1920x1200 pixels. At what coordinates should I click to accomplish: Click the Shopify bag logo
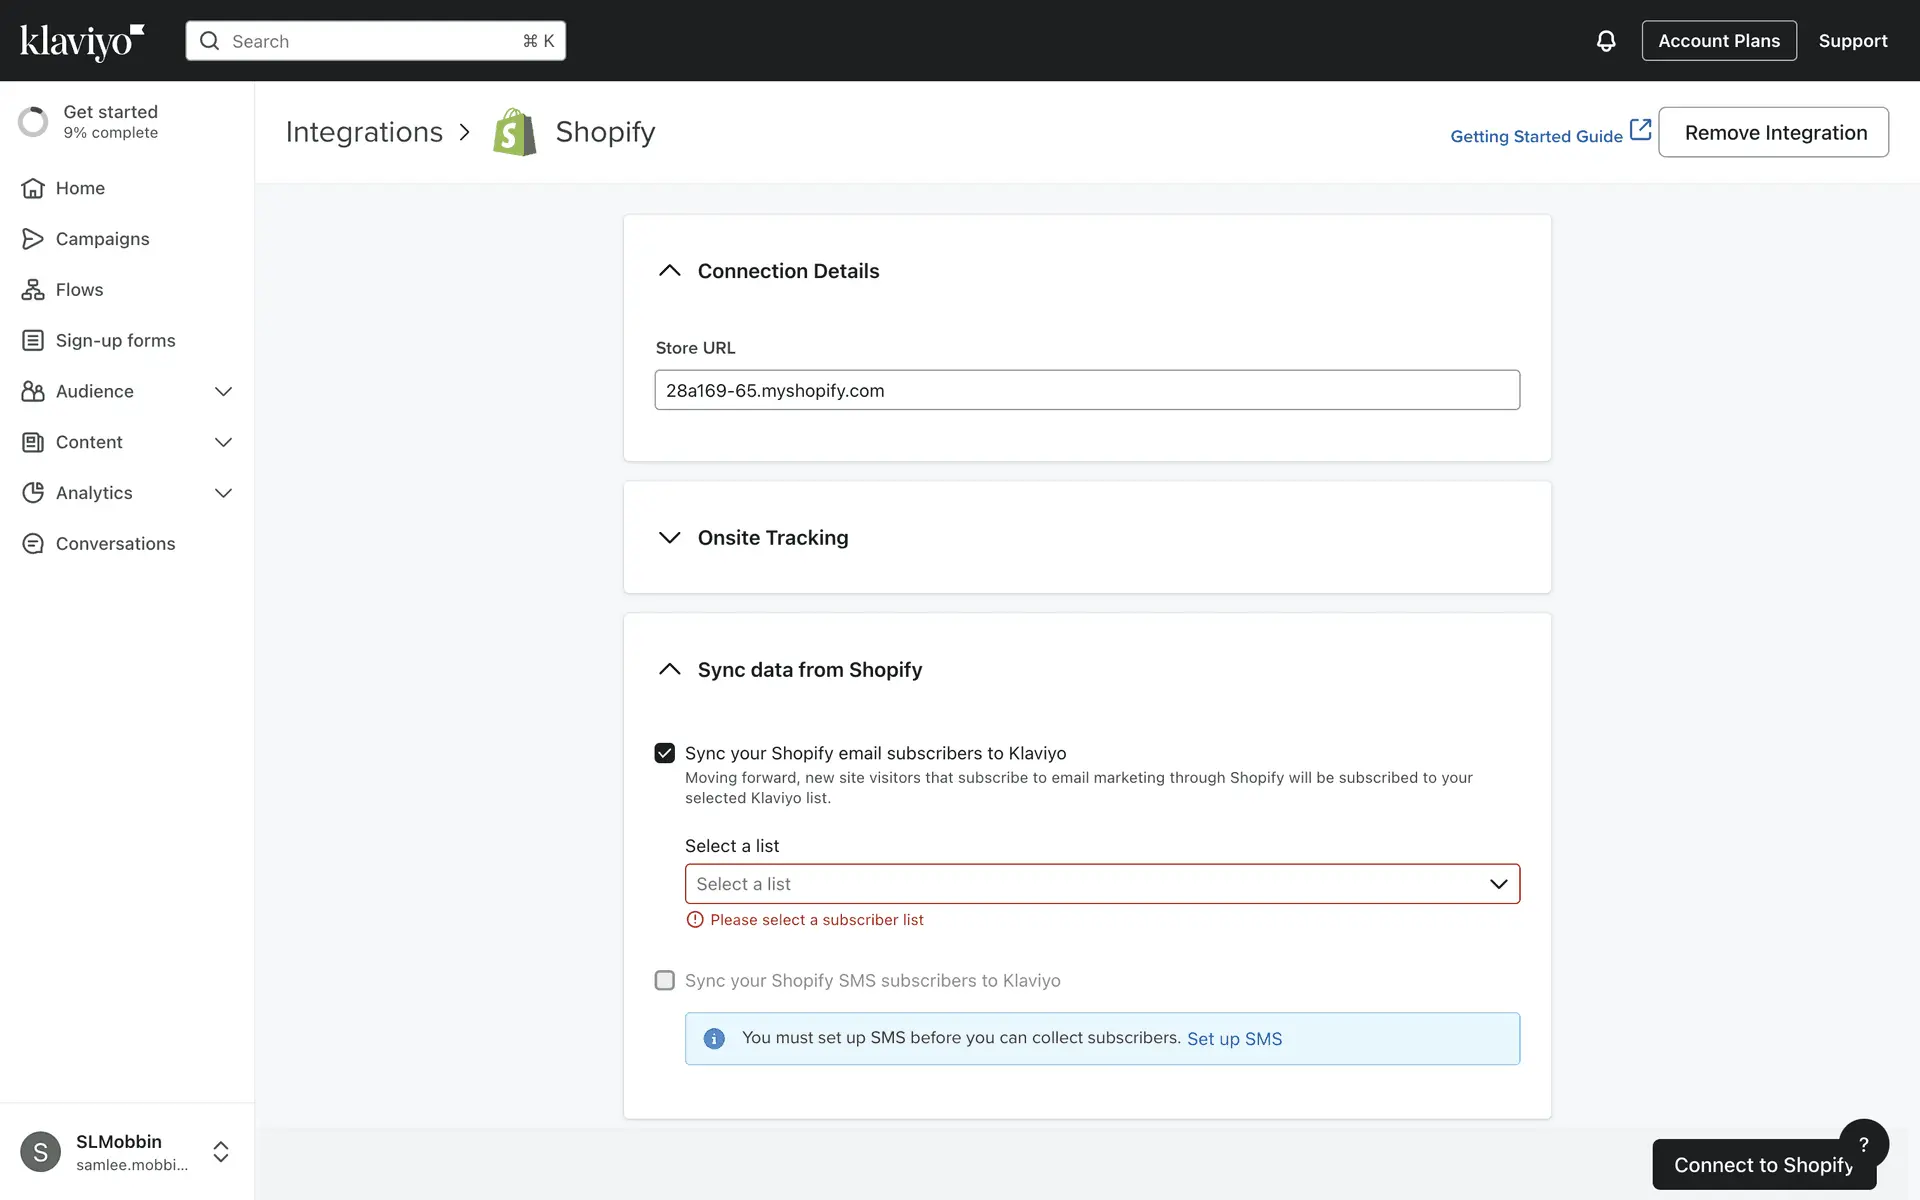click(514, 132)
